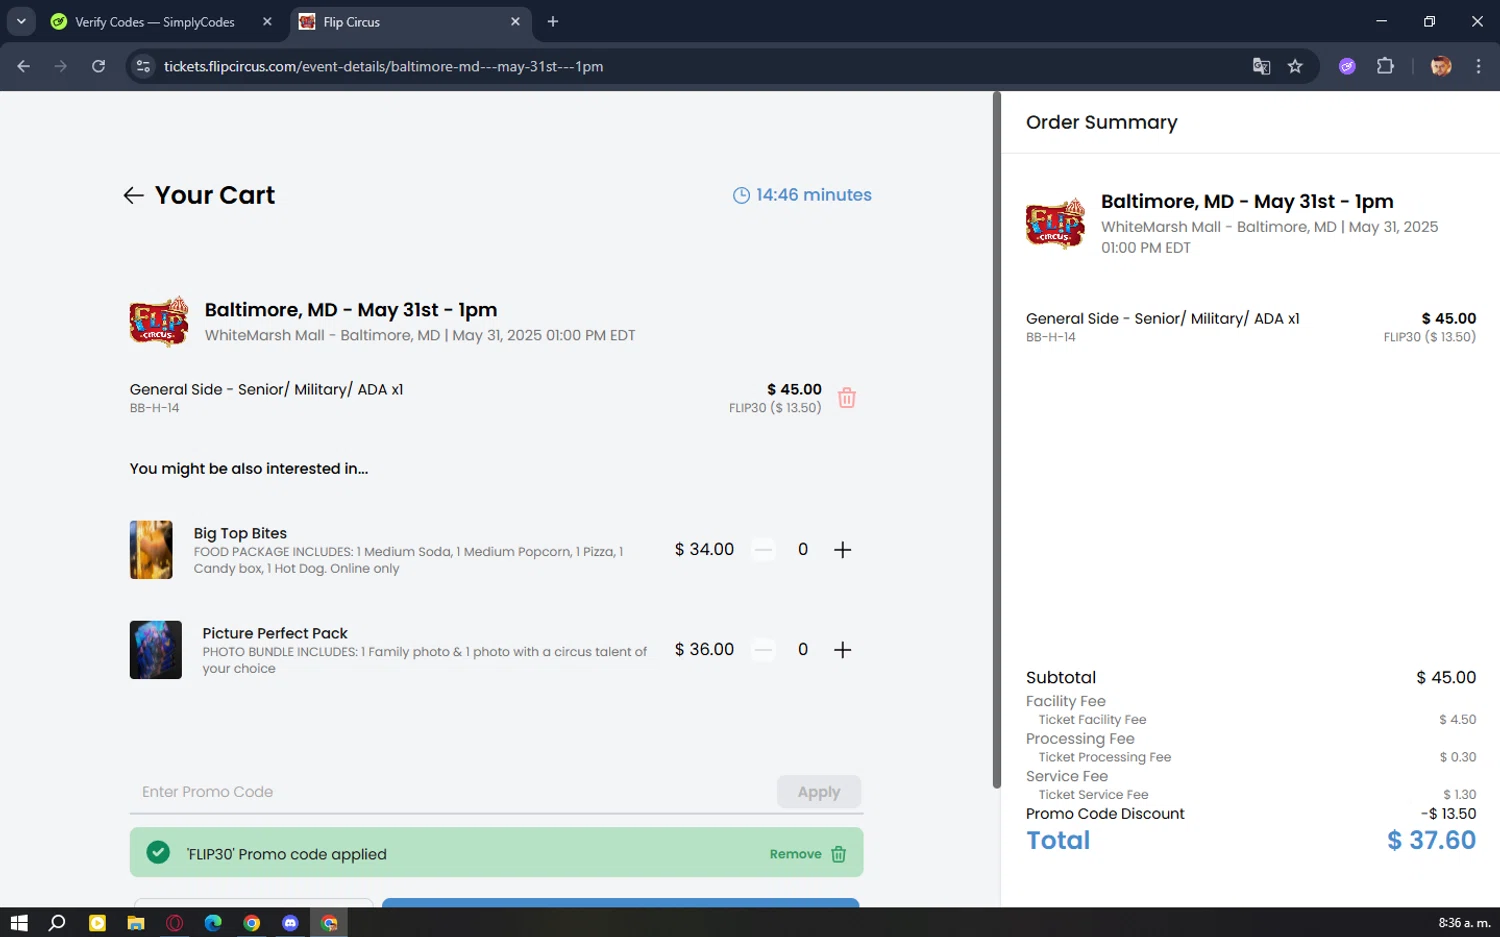Click the Big Top Bites title
The image size is (1500, 937).
click(x=240, y=534)
